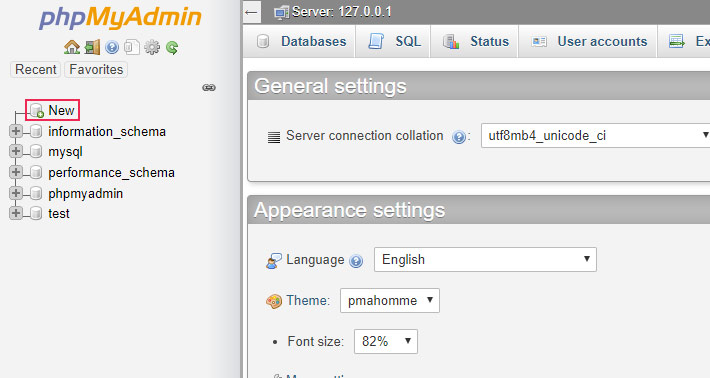Click the server monitor icon in breadcrumb
Image resolution: width=710 pixels, height=378 pixels.
pos(281,12)
